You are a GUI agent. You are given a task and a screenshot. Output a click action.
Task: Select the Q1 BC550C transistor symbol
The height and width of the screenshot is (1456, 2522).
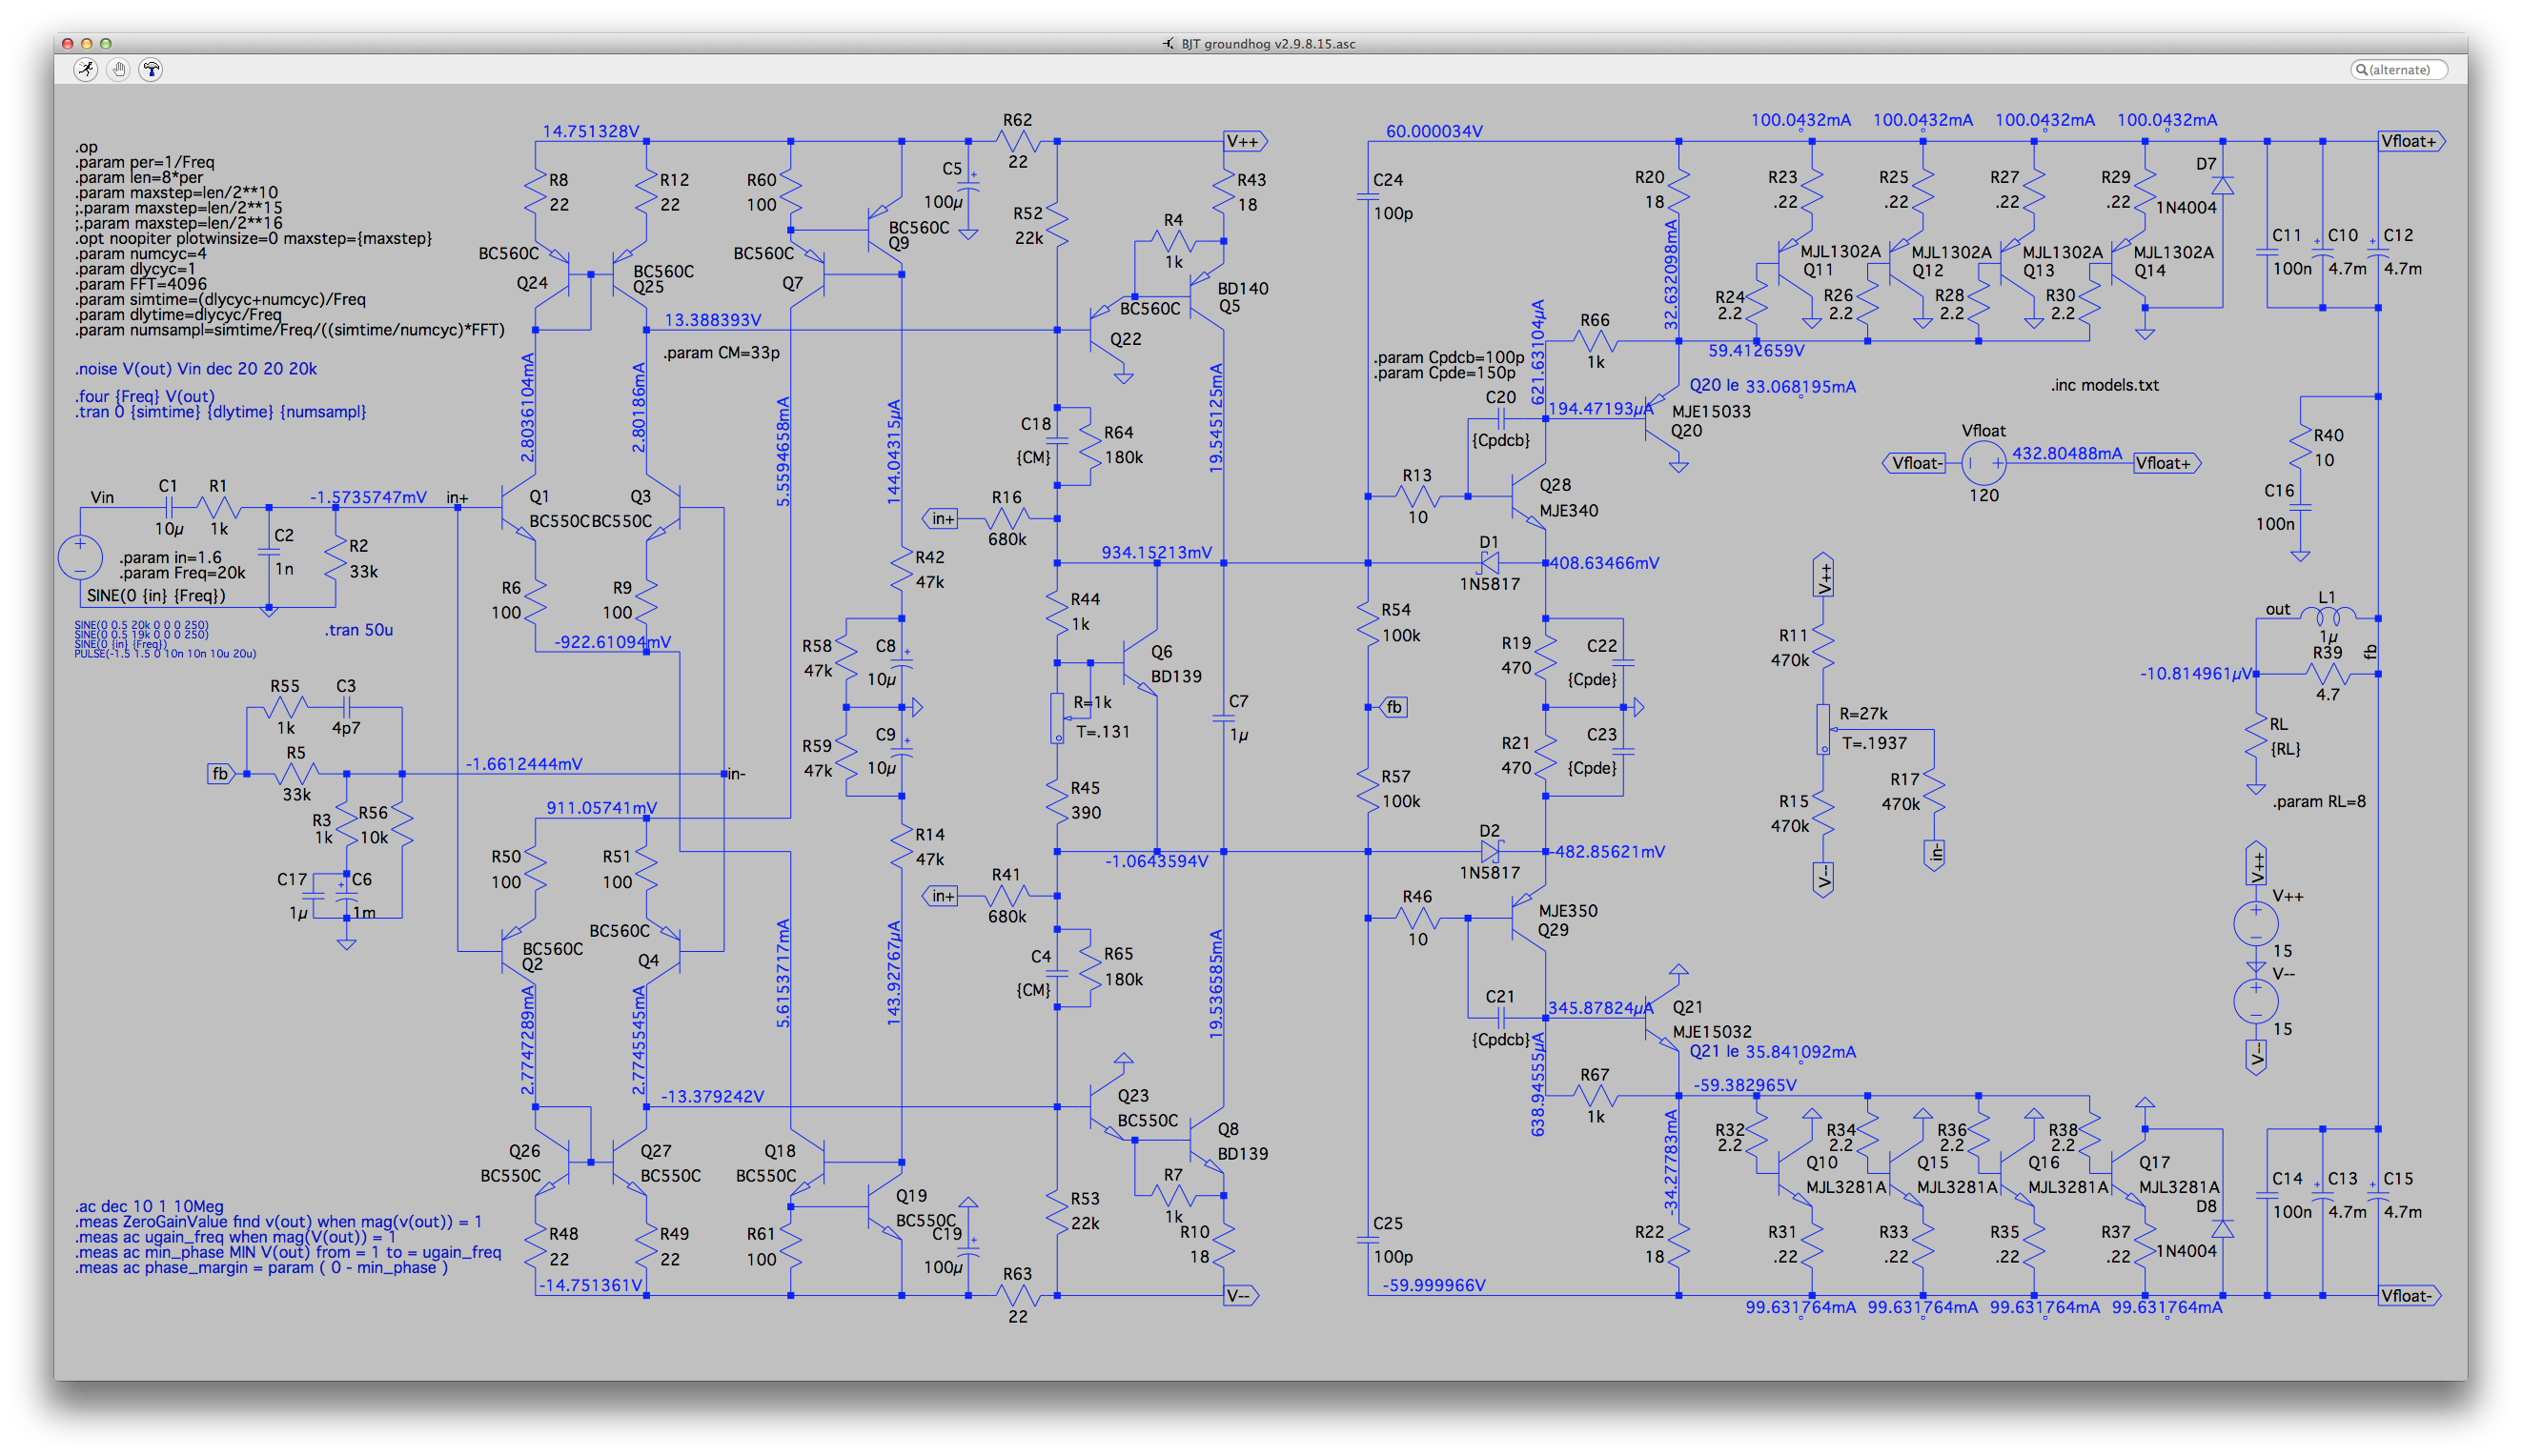[518, 508]
